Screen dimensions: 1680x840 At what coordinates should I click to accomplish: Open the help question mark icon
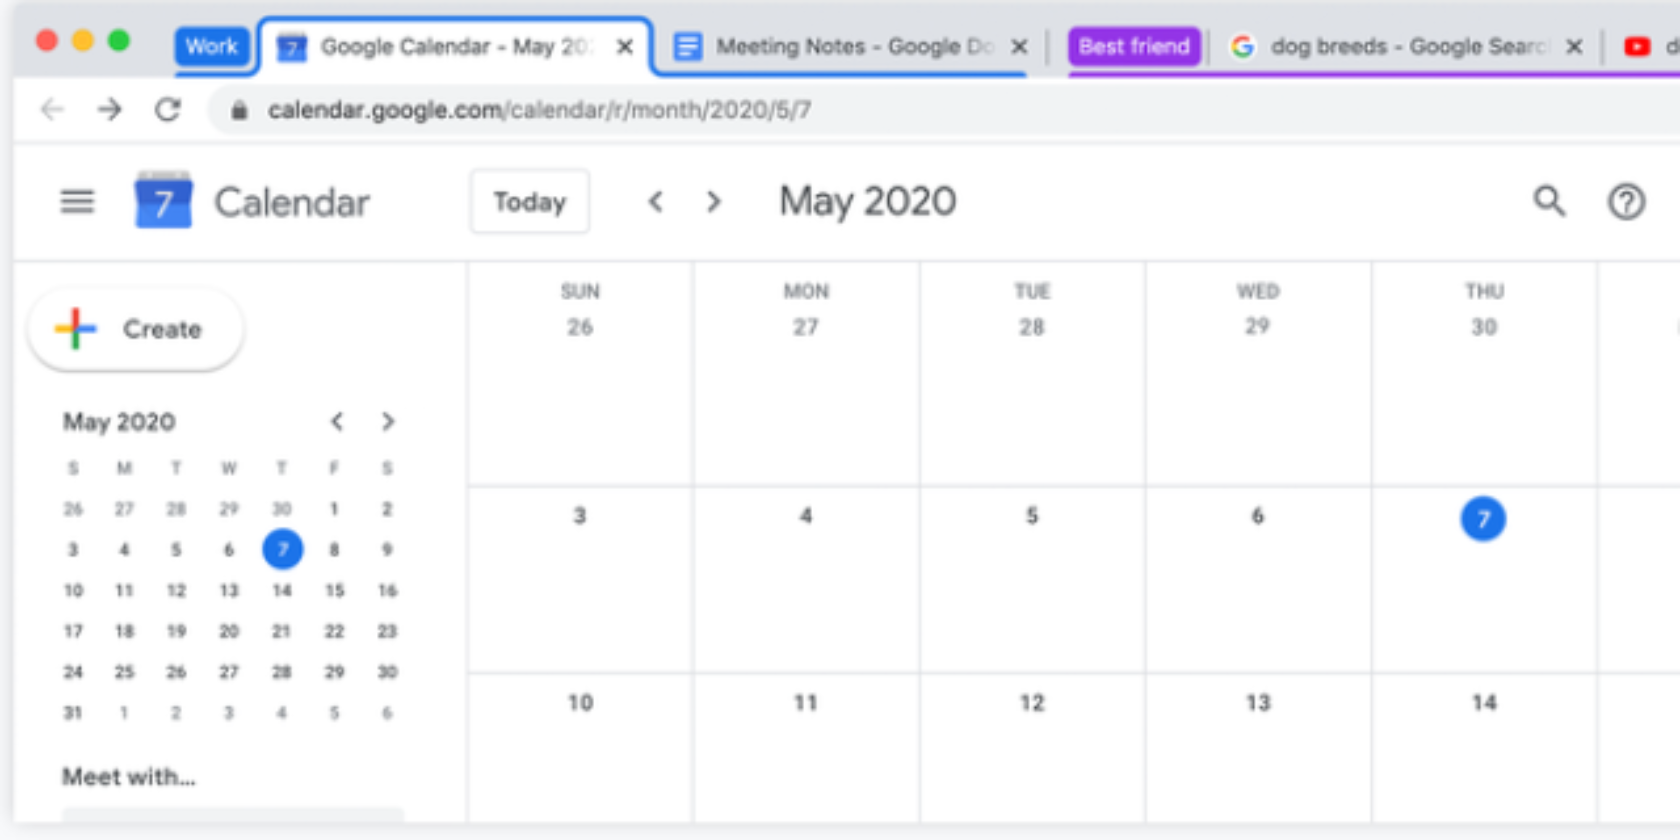(1626, 202)
